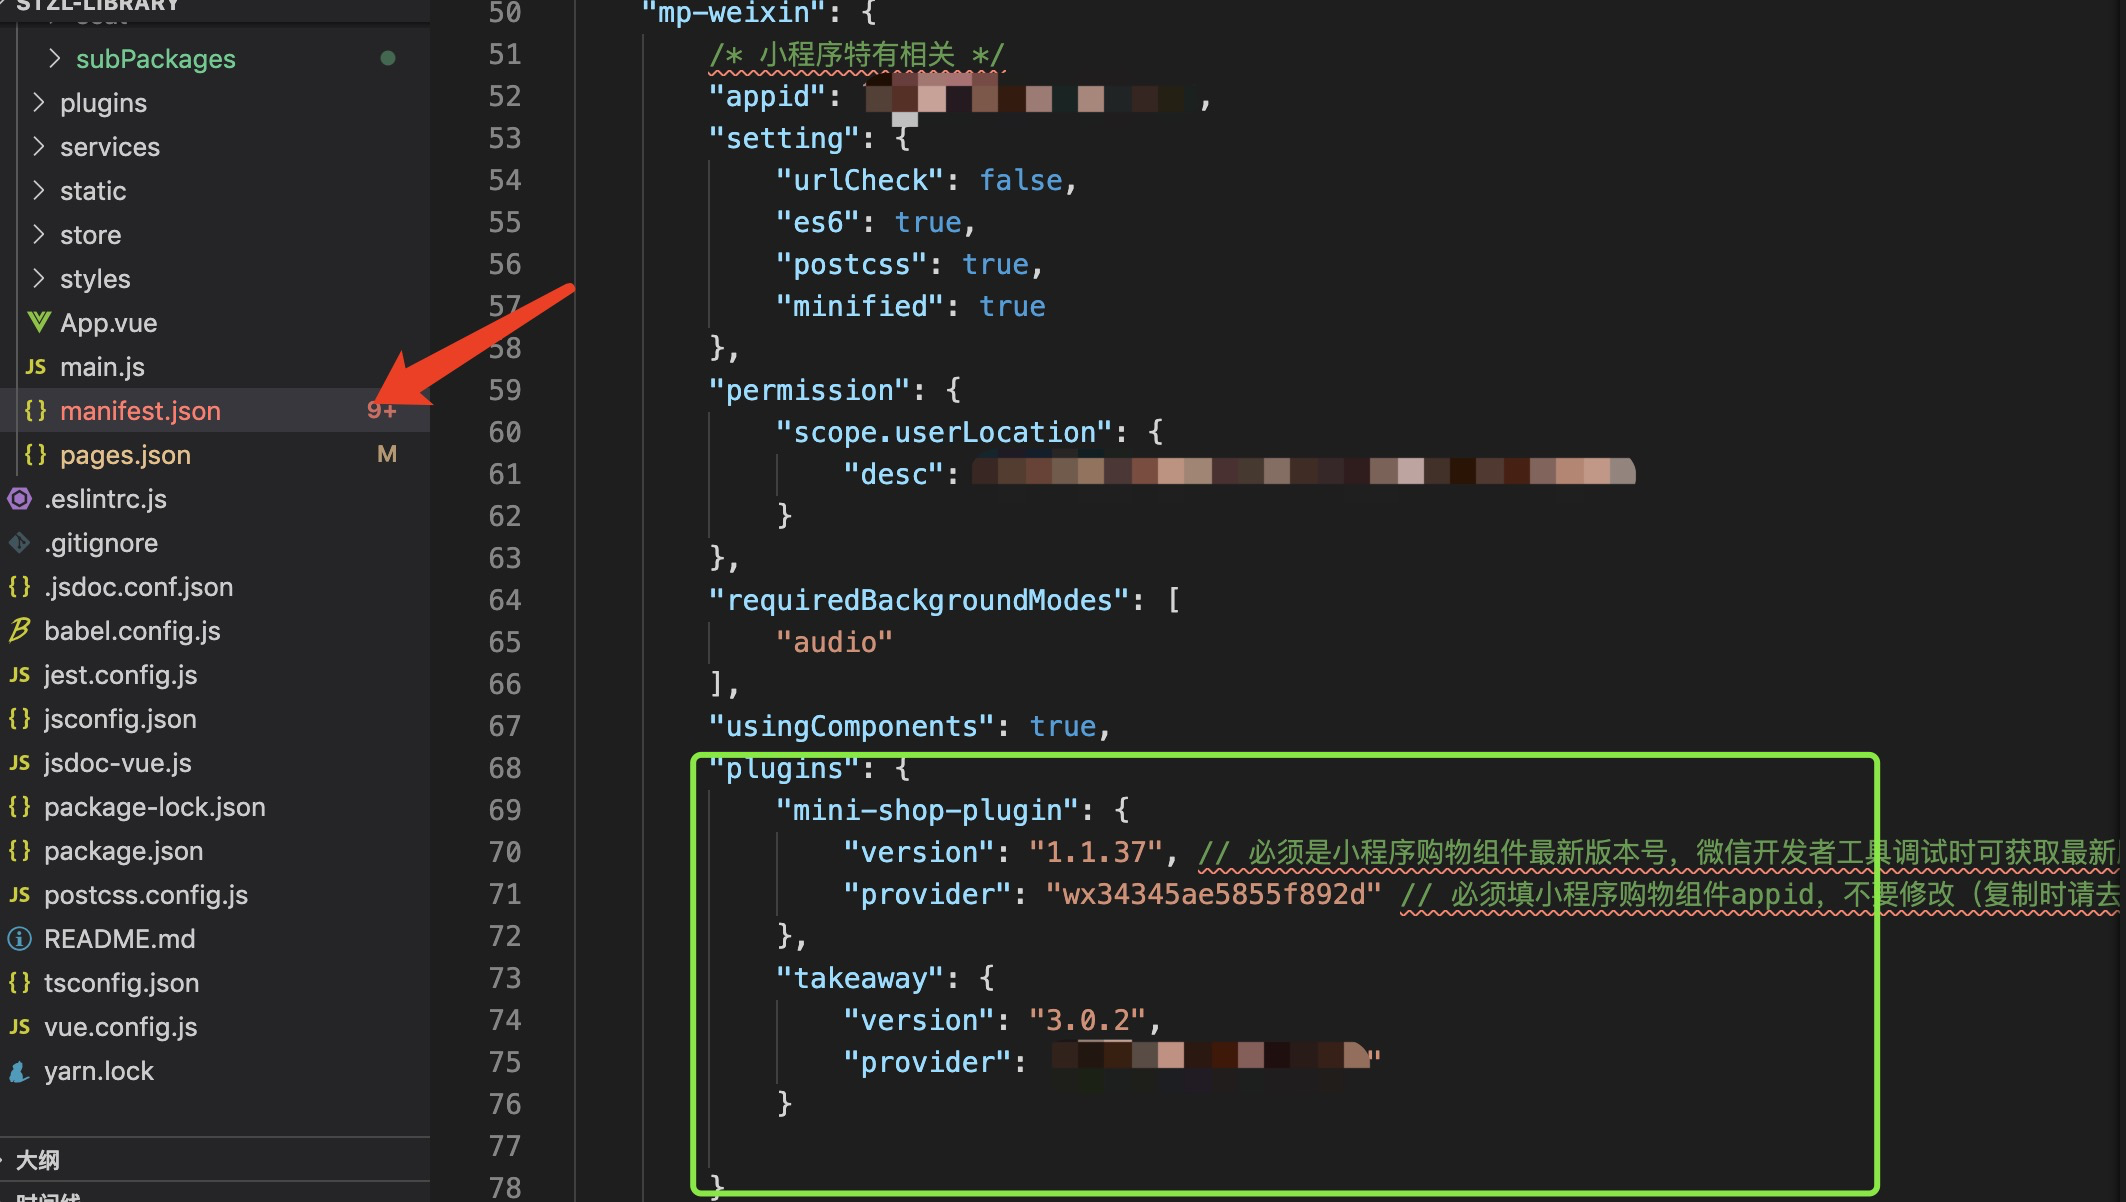The width and height of the screenshot is (2126, 1202).
Task: Expand the 大纲 outline section
Action: pos(37,1160)
